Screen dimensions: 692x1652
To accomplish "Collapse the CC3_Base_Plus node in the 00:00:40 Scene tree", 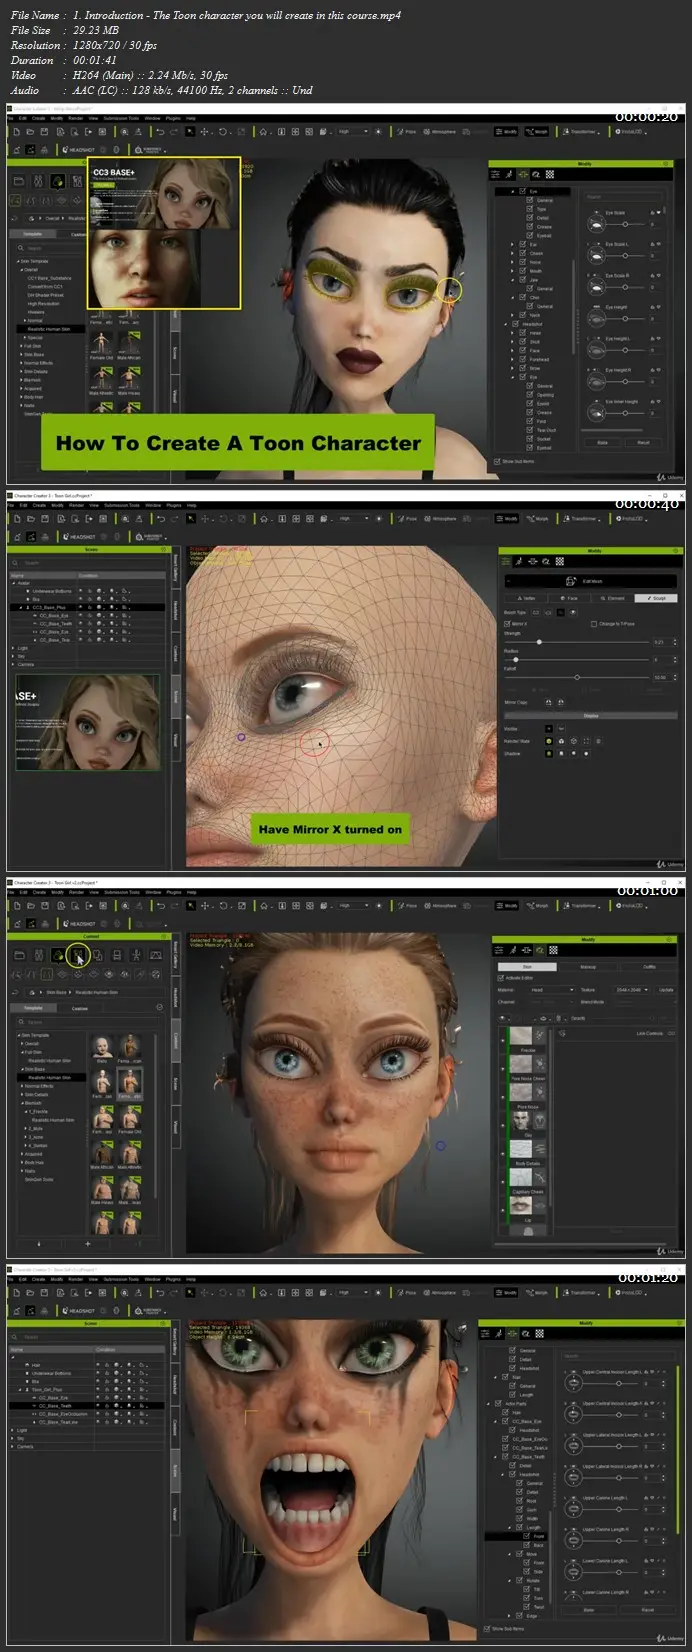I will coord(21,607).
